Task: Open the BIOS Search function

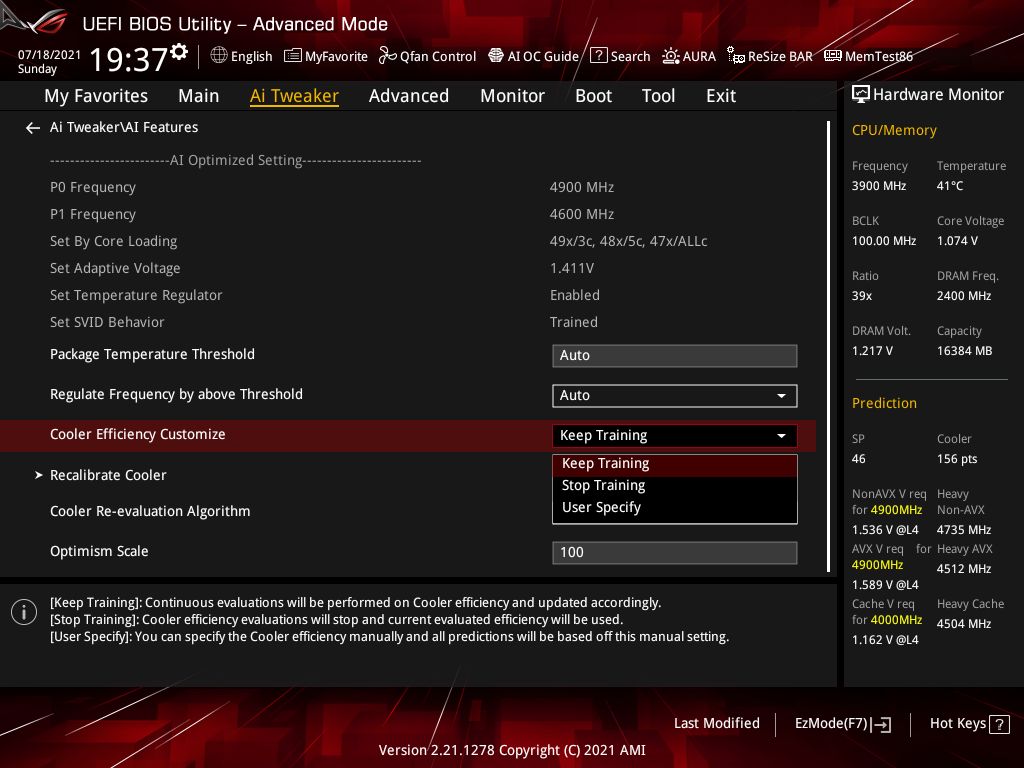Action: [620, 56]
